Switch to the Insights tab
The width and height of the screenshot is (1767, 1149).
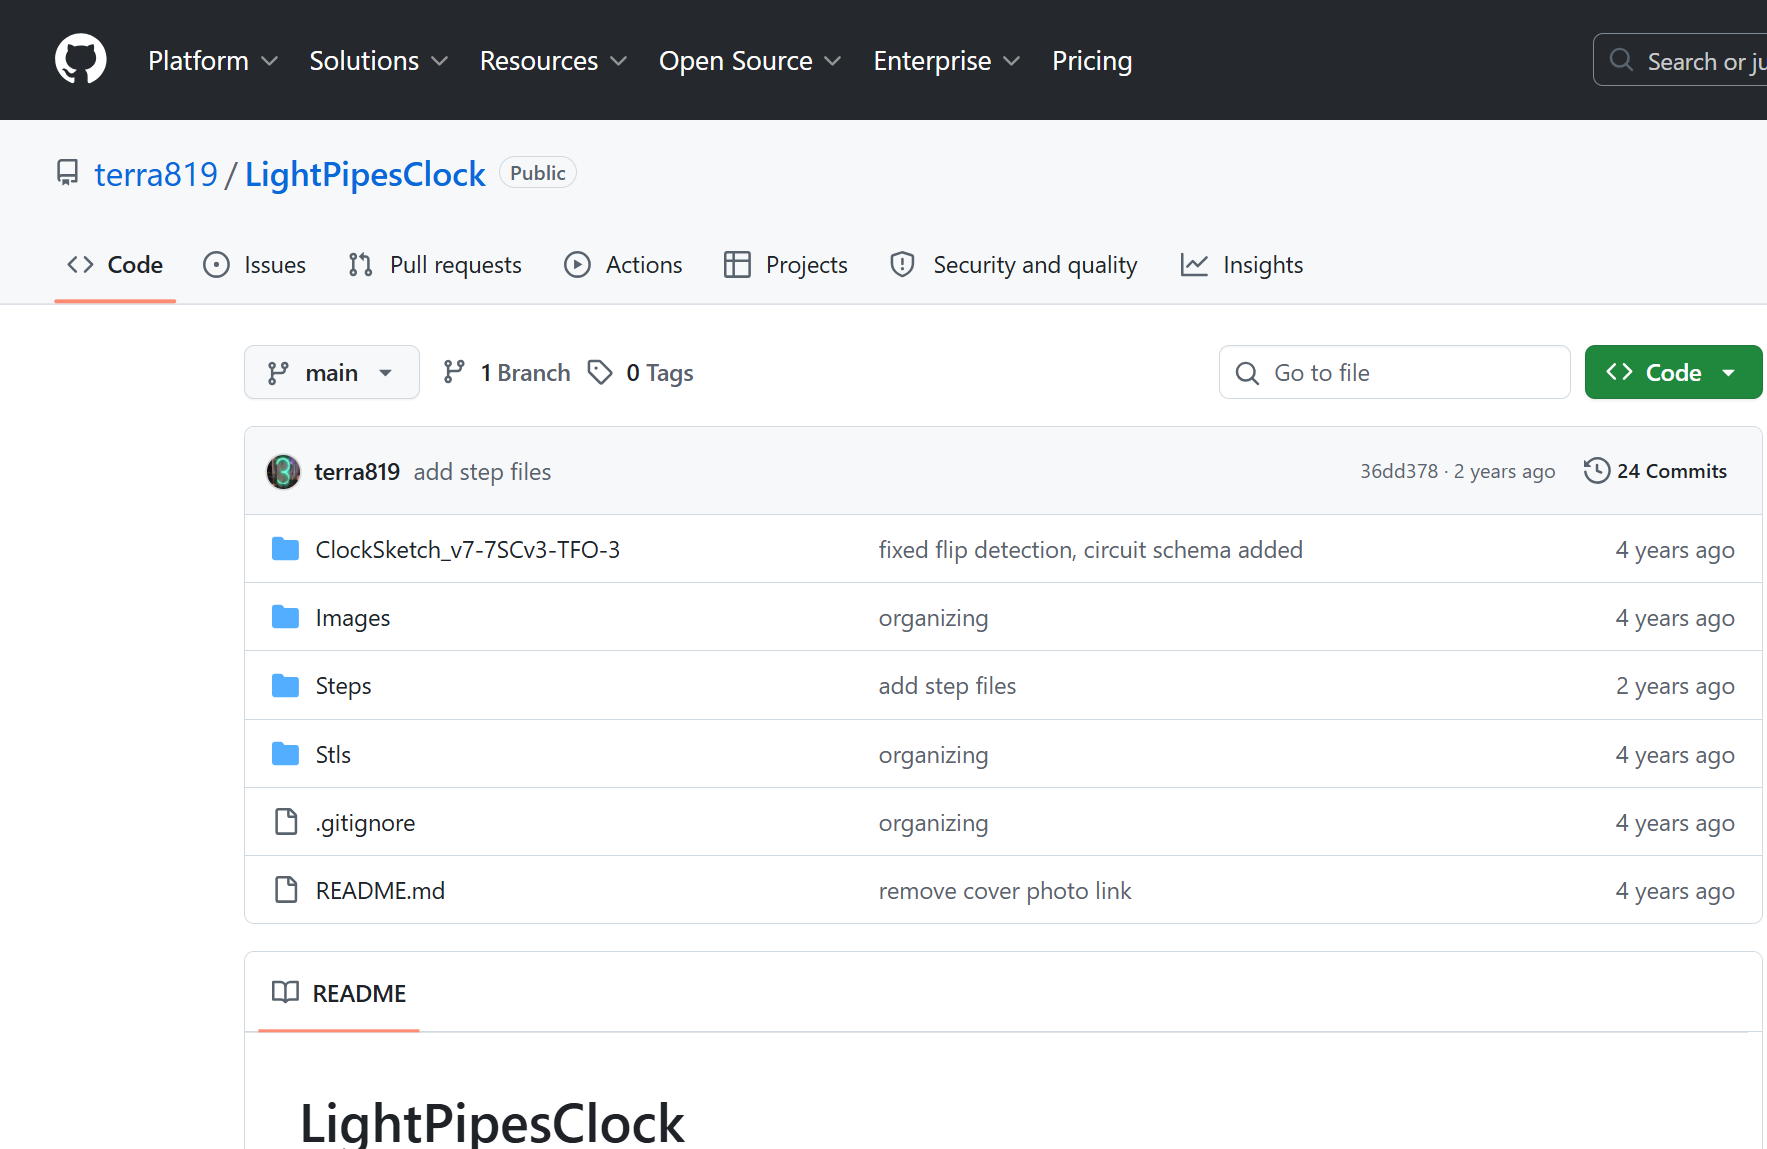pos(1242,265)
